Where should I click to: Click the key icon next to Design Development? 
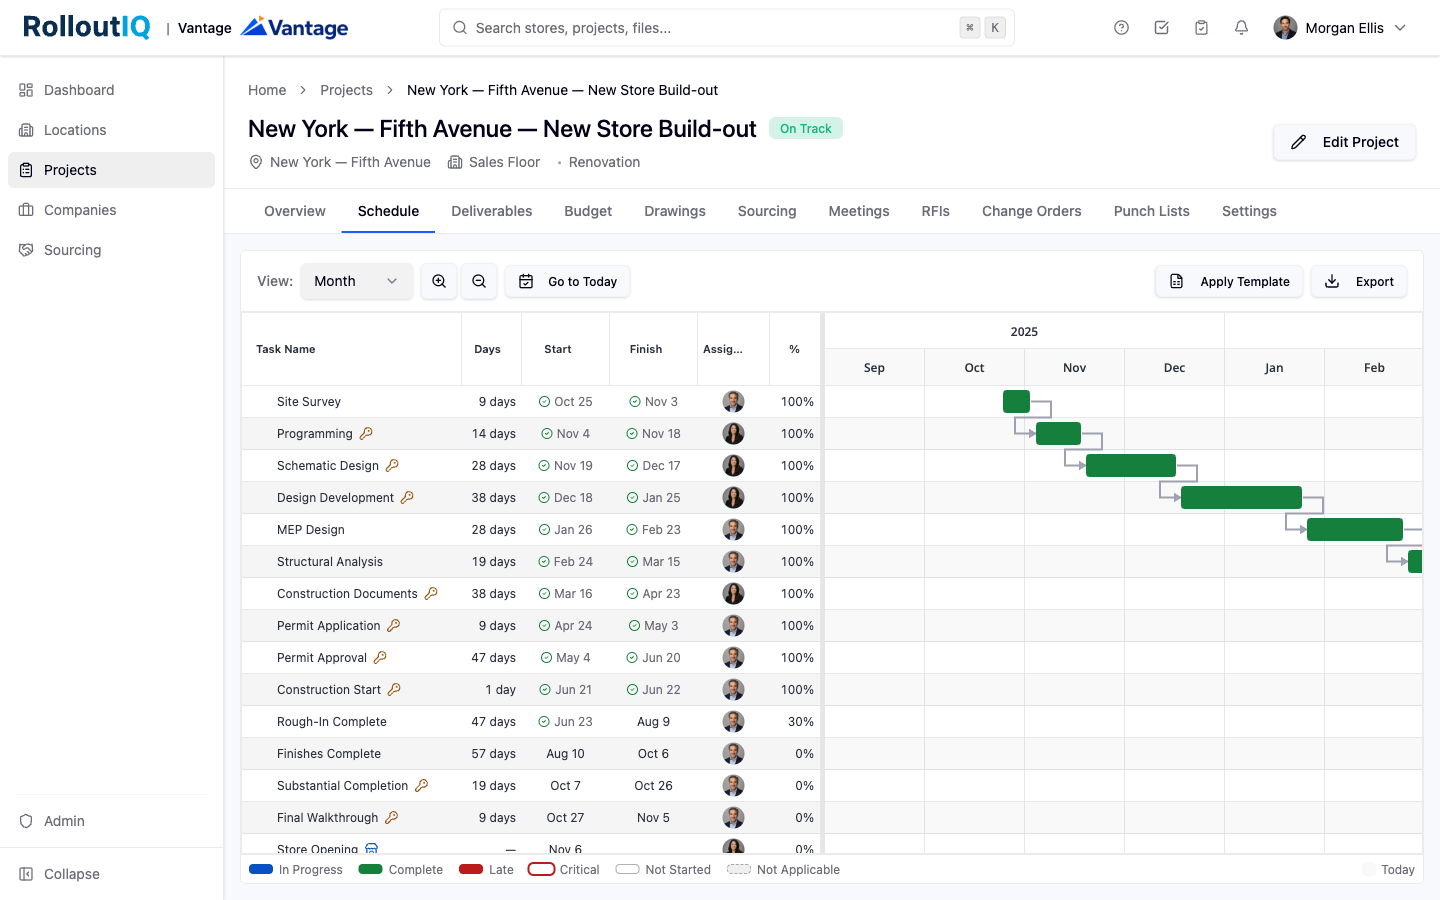click(x=407, y=497)
